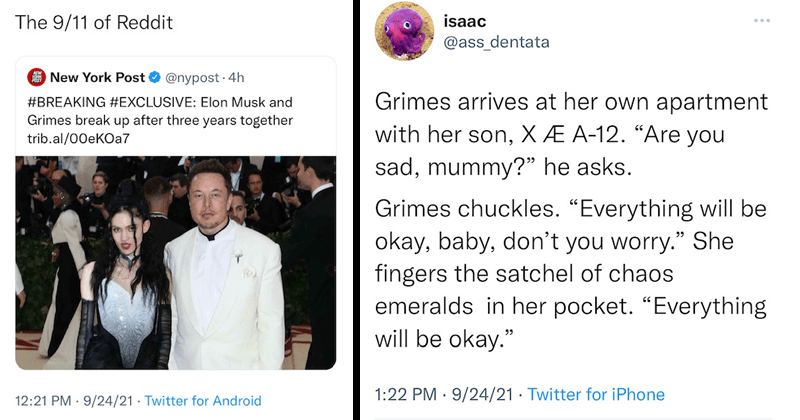Open the Met Gala couple photo
800x420 pixels.
(x=175, y=261)
